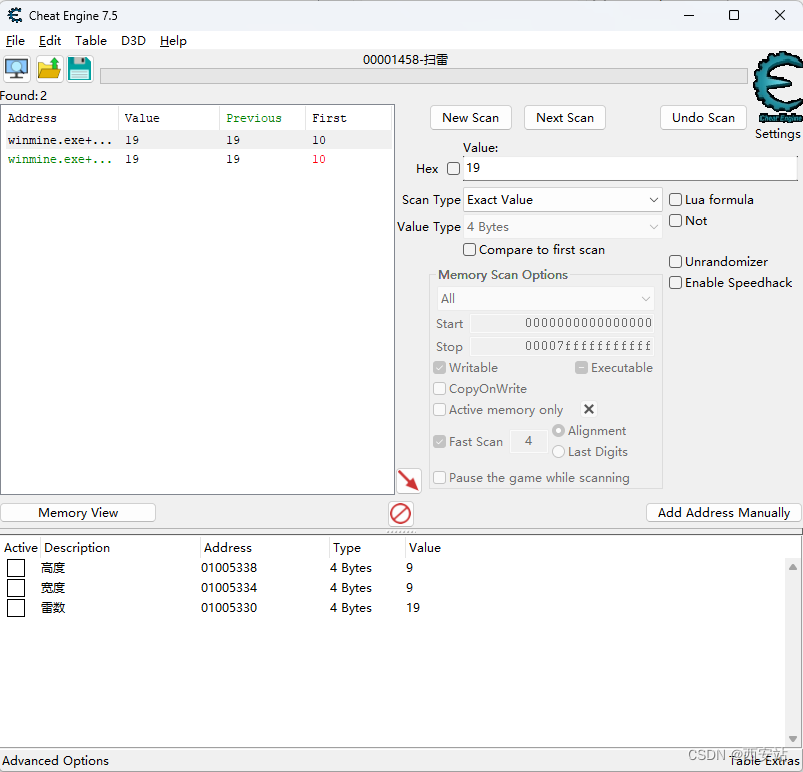
Task: Sort results by the Address column header
Action: [x=60, y=118]
